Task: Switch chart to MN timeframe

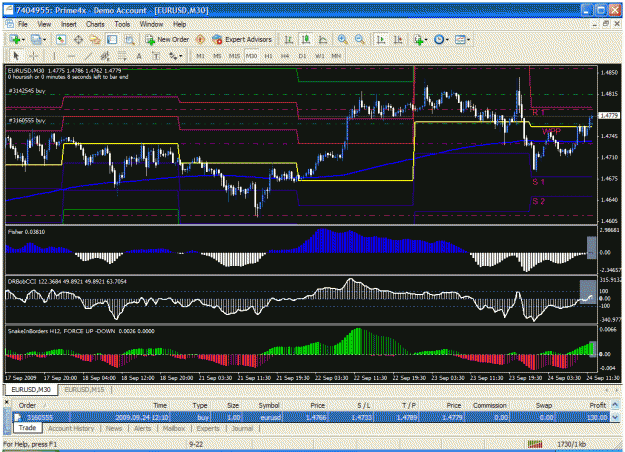Action: point(336,56)
